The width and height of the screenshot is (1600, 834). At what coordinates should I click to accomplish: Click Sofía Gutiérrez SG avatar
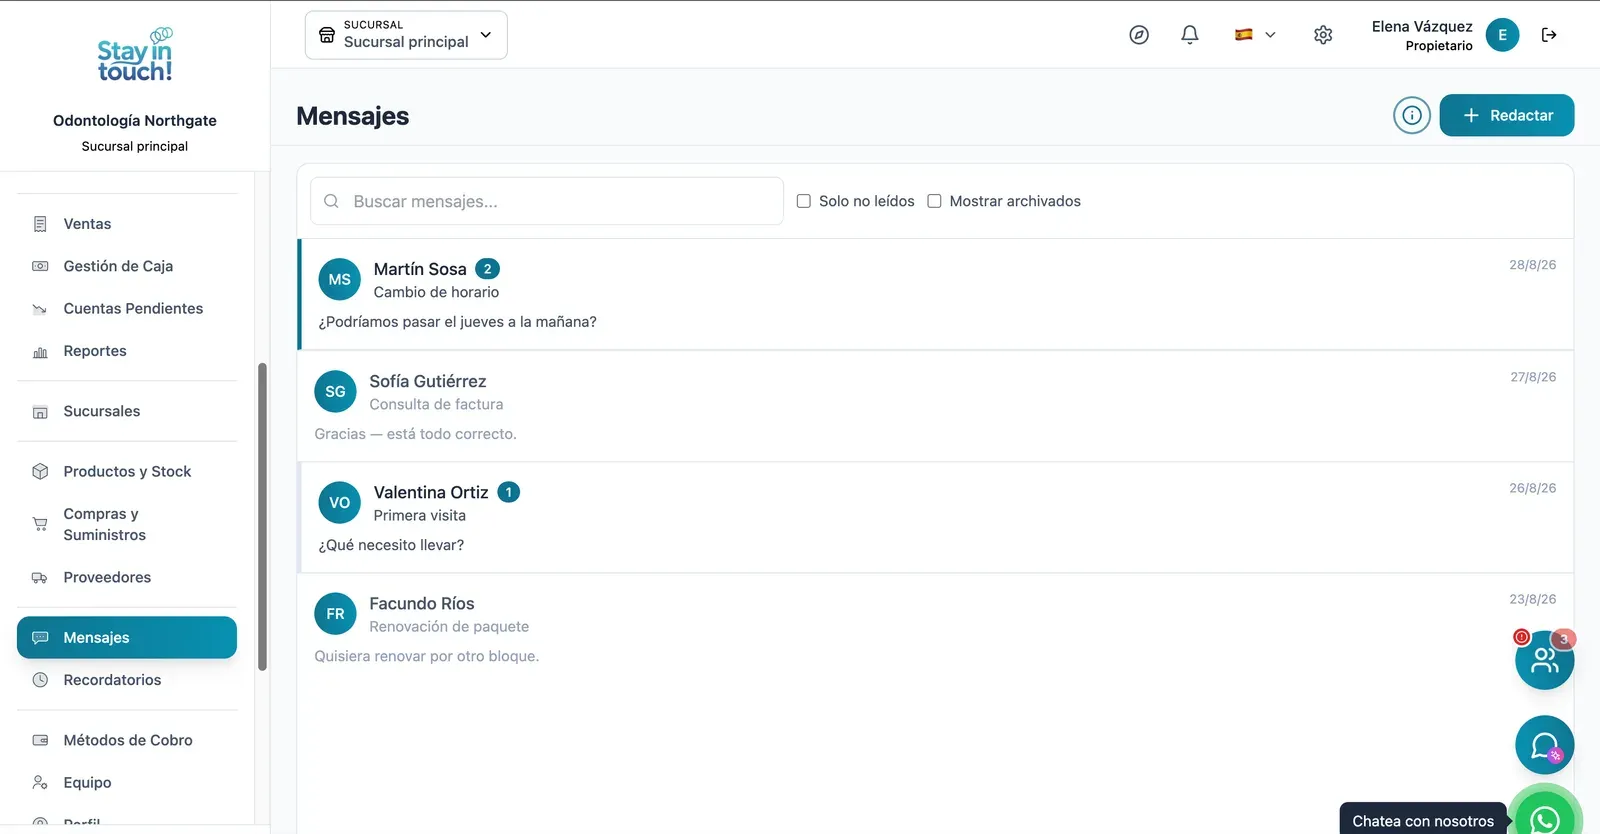click(x=335, y=391)
